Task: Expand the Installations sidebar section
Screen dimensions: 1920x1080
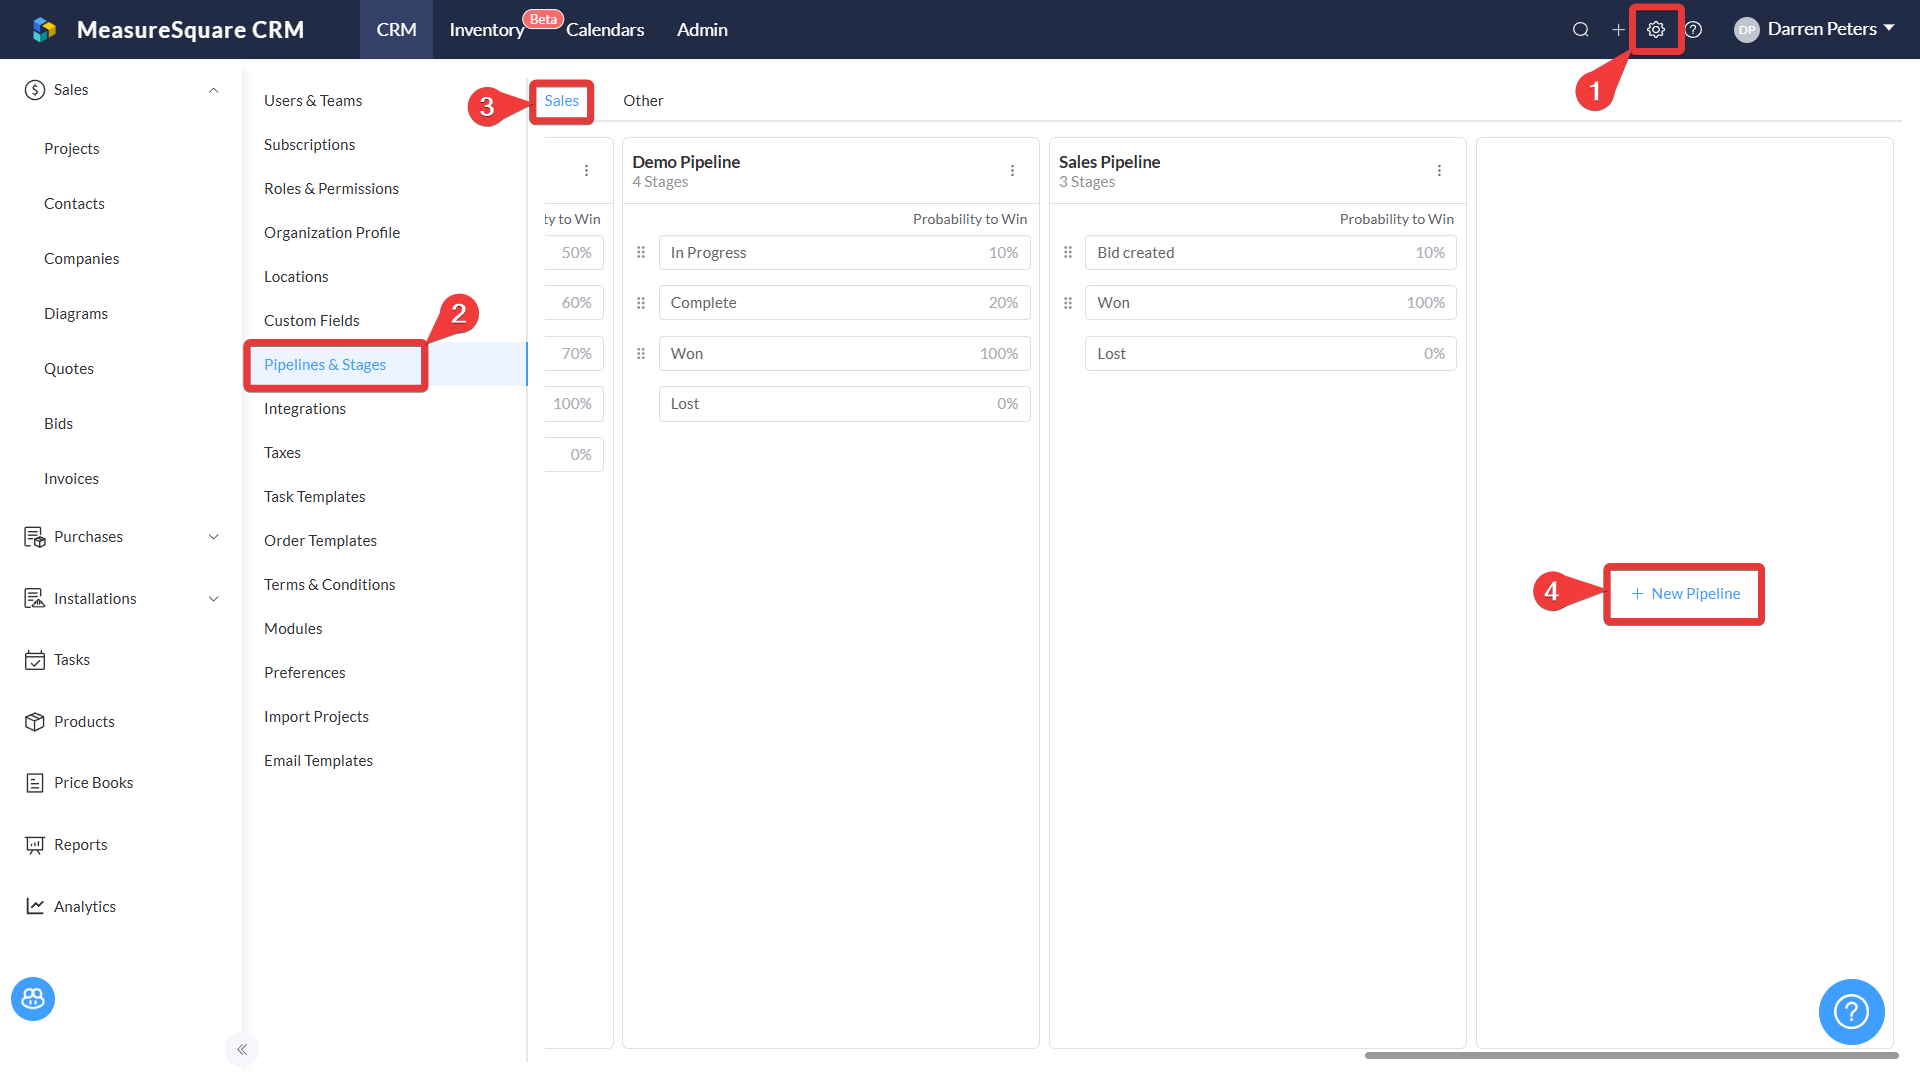Action: [213, 599]
